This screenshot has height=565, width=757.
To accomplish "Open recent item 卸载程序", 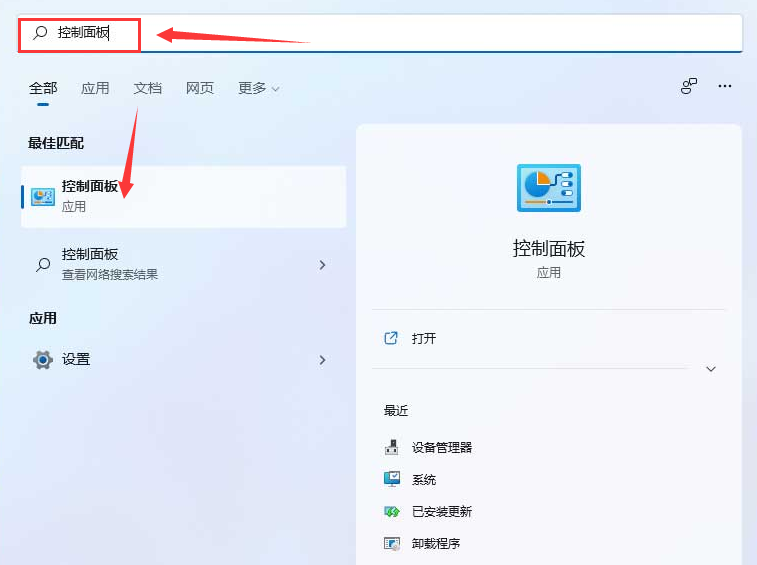I will coord(435,543).
